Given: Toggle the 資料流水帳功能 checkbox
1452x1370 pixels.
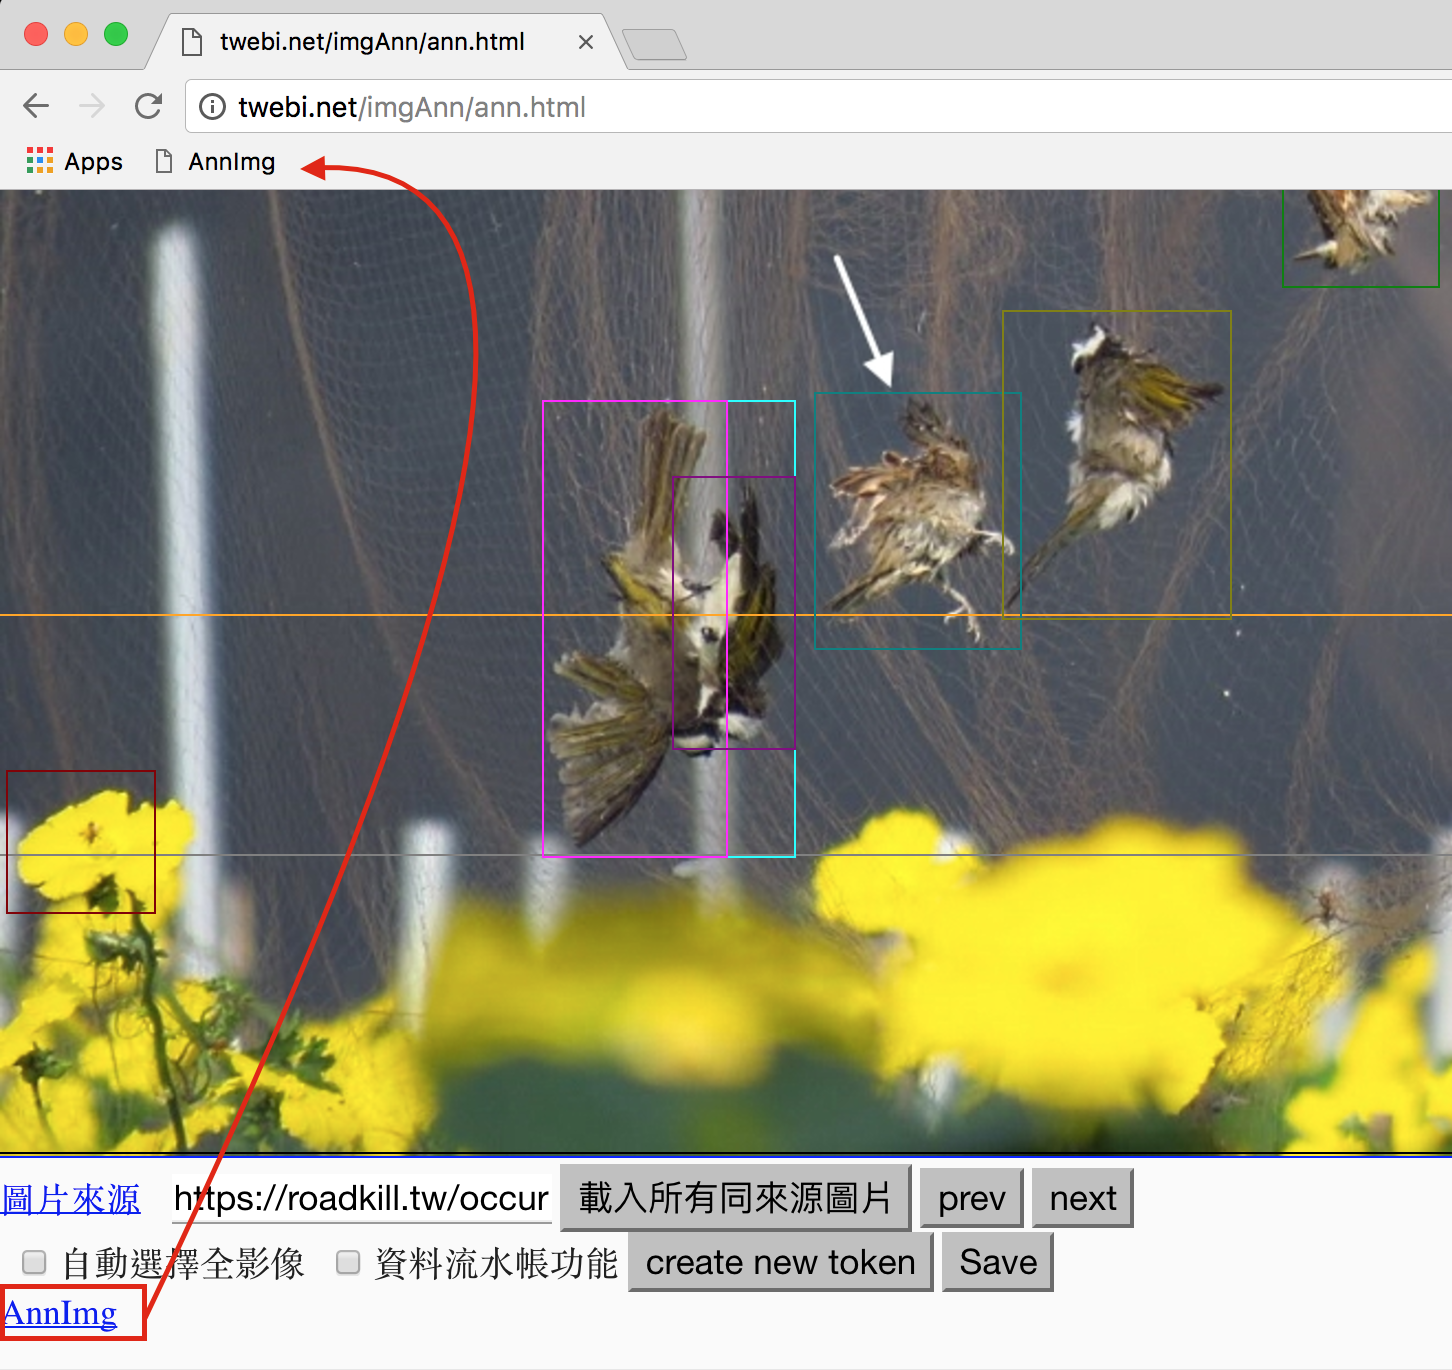Looking at the screenshot, I should pos(348,1262).
